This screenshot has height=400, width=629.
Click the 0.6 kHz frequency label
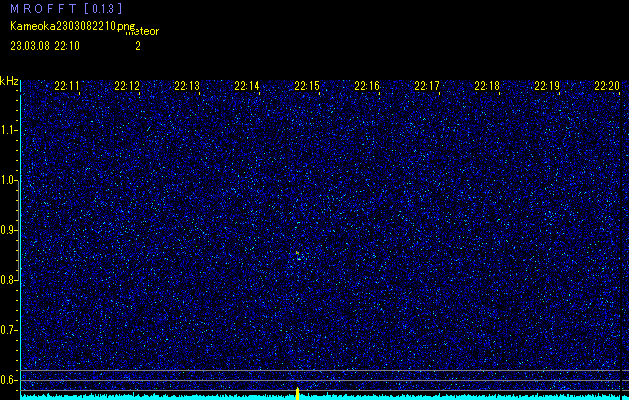(x=9, y=380)
